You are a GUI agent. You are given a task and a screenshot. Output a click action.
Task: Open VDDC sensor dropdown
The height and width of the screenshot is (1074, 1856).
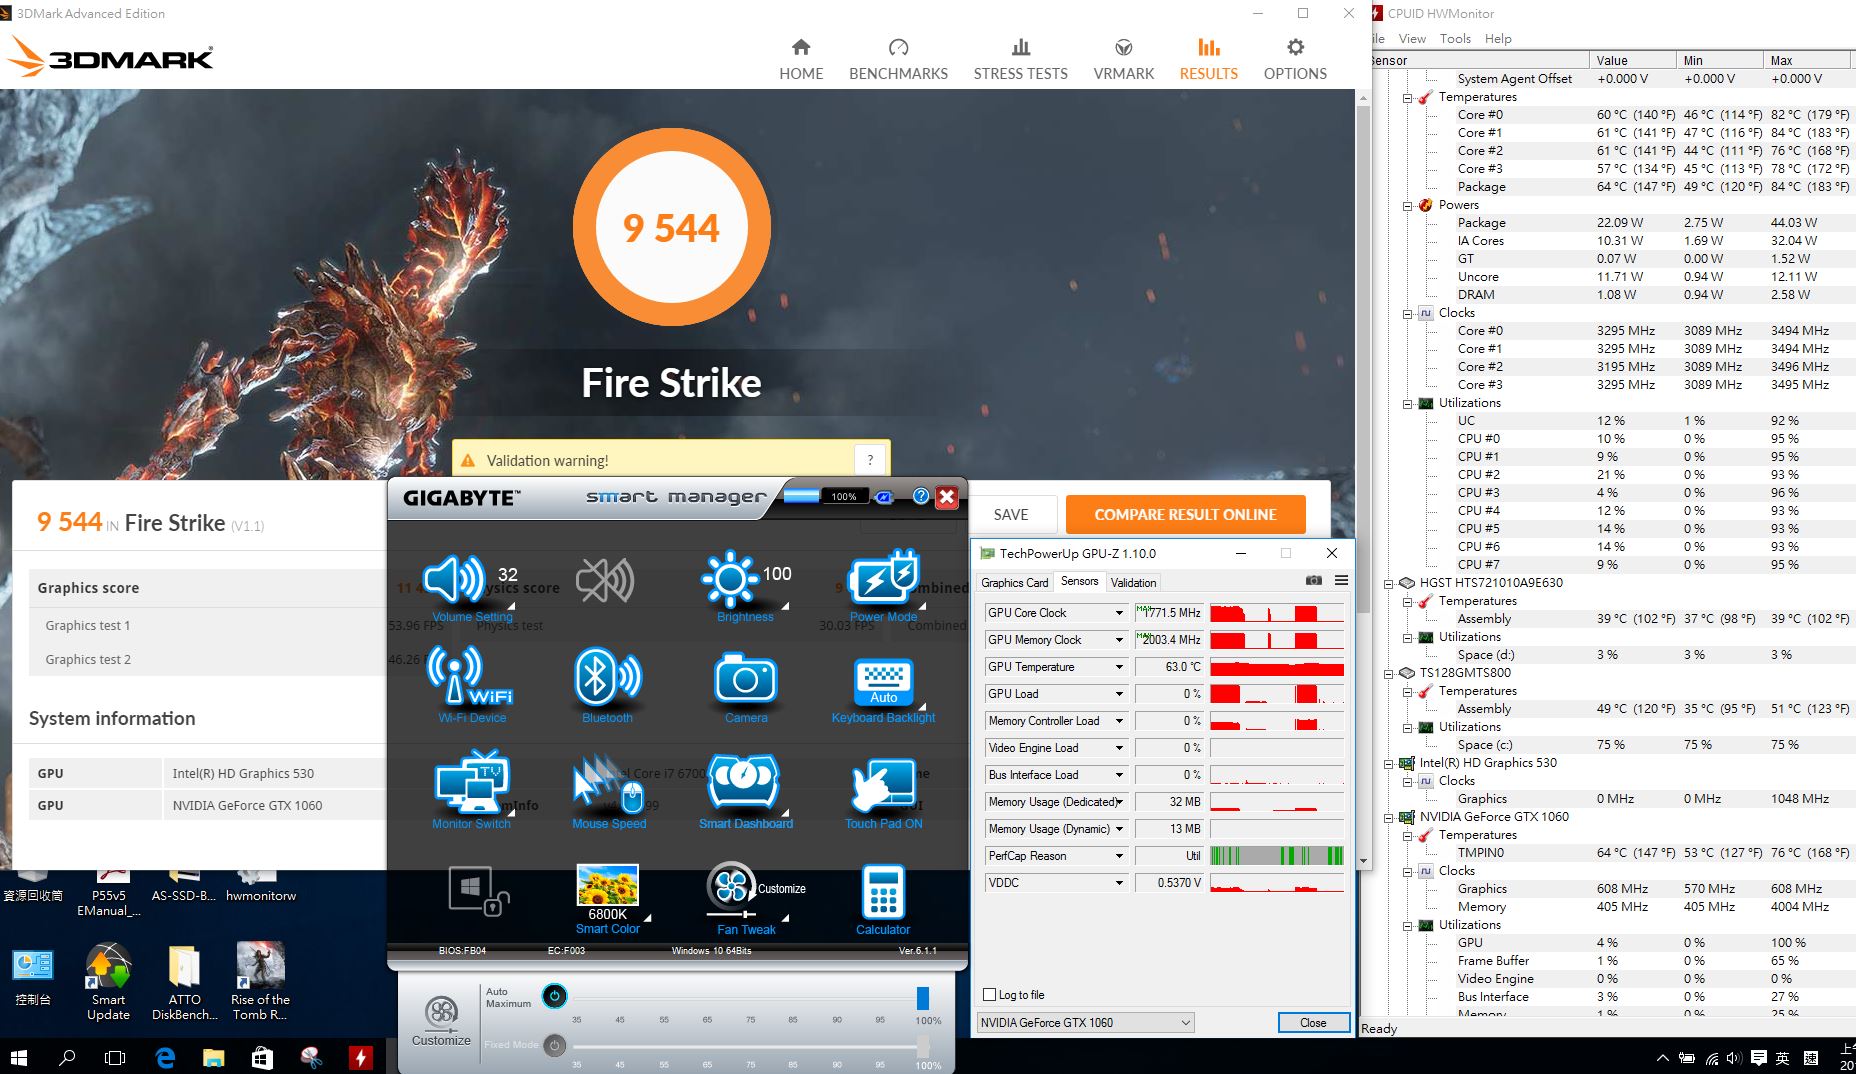click(1119, 883)
